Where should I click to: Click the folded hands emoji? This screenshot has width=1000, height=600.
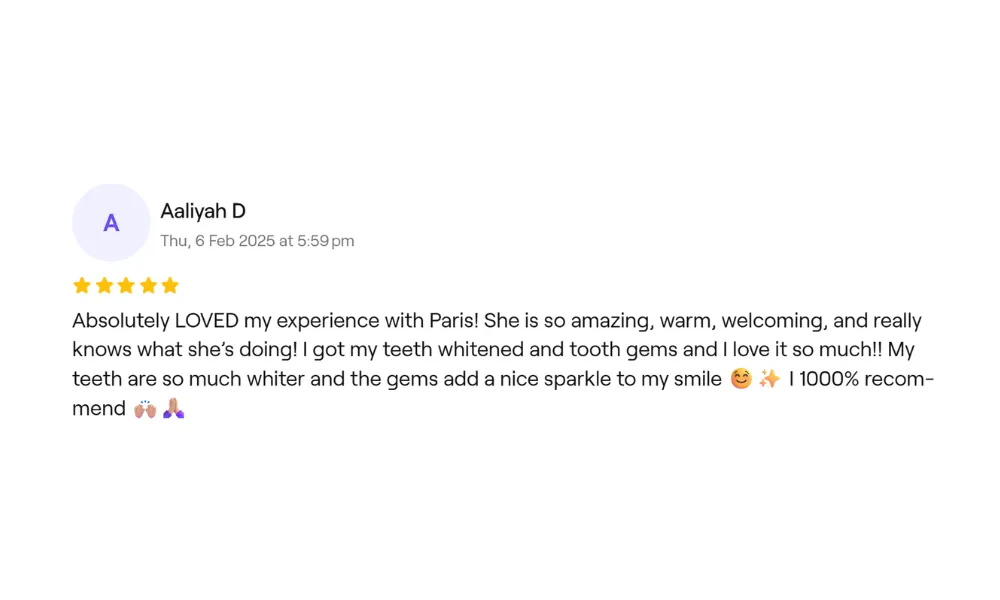(x=173, y=408)
